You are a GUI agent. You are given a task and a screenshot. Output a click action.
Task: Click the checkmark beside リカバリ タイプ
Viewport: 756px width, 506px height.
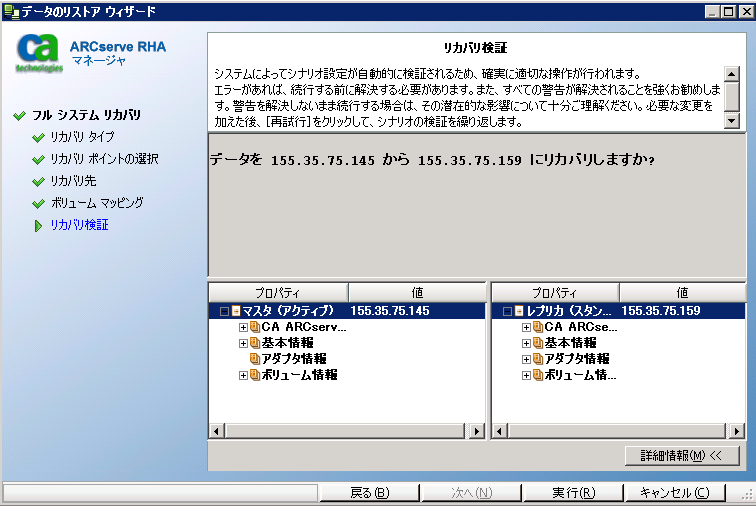[x=38, y=138]
